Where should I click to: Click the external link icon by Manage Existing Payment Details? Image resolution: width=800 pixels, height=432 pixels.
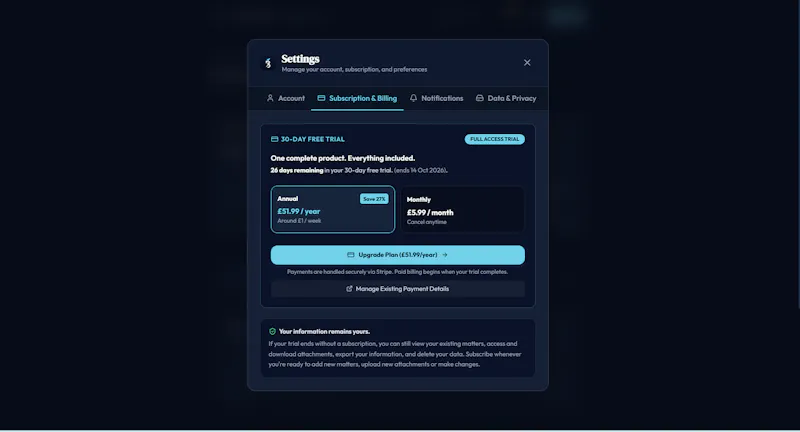pyautogui.click(x=349, y=289)
